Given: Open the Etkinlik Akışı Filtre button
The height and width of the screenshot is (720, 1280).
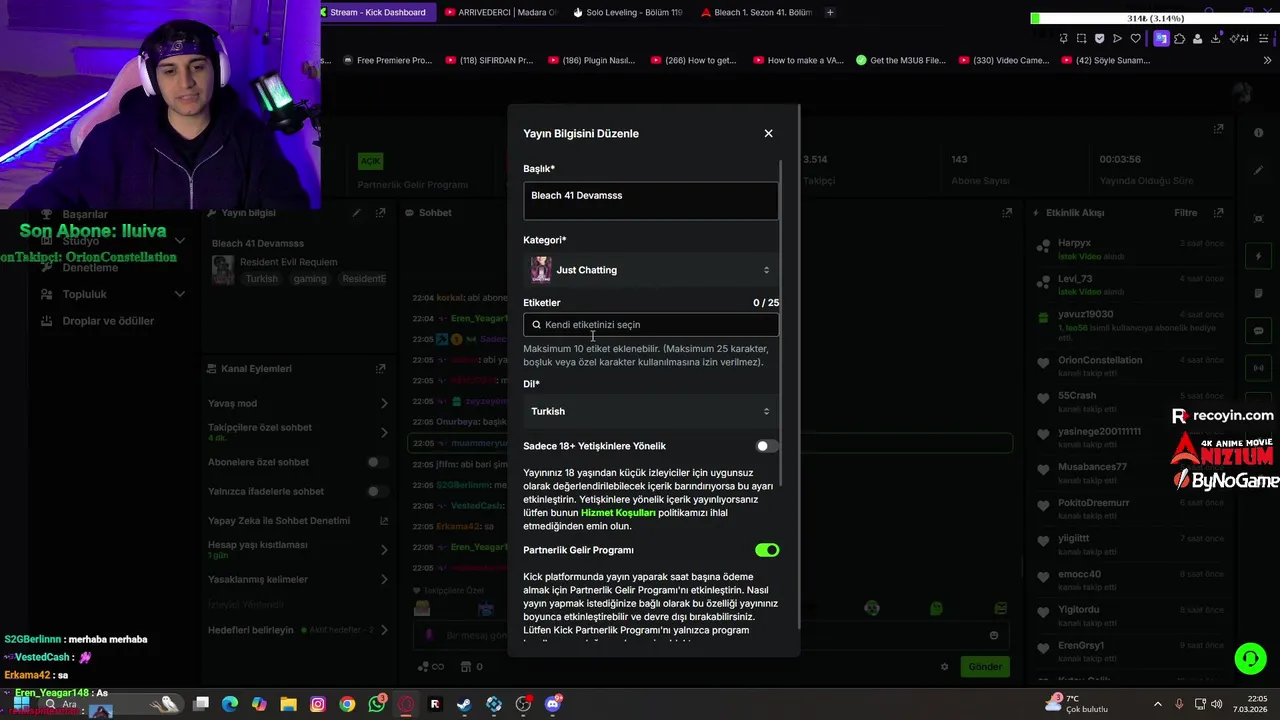Looking at the screenshot, I should [1185, 213].
